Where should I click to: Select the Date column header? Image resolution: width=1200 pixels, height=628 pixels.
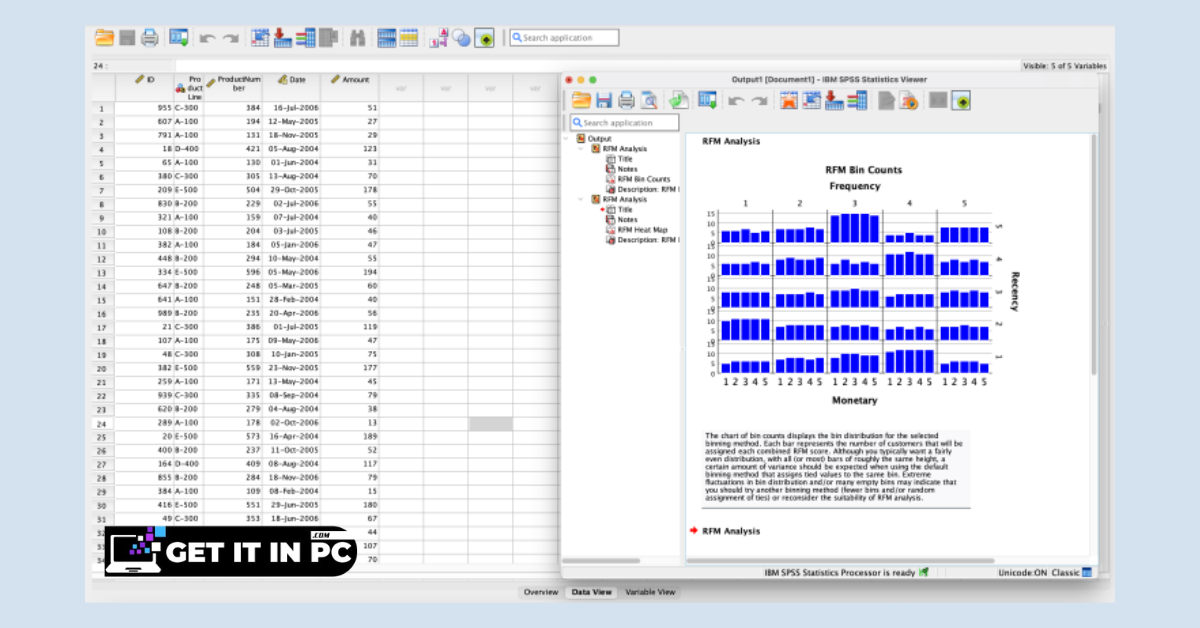[x=292, y=87]
